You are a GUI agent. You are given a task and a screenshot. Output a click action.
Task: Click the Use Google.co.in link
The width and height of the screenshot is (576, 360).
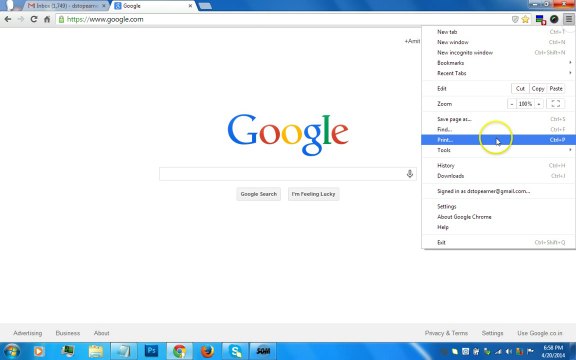[x=540, y=333]
